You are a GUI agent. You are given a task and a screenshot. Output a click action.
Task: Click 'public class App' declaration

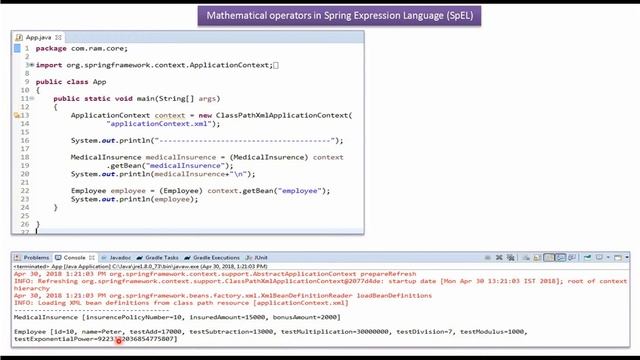(71, 82)
